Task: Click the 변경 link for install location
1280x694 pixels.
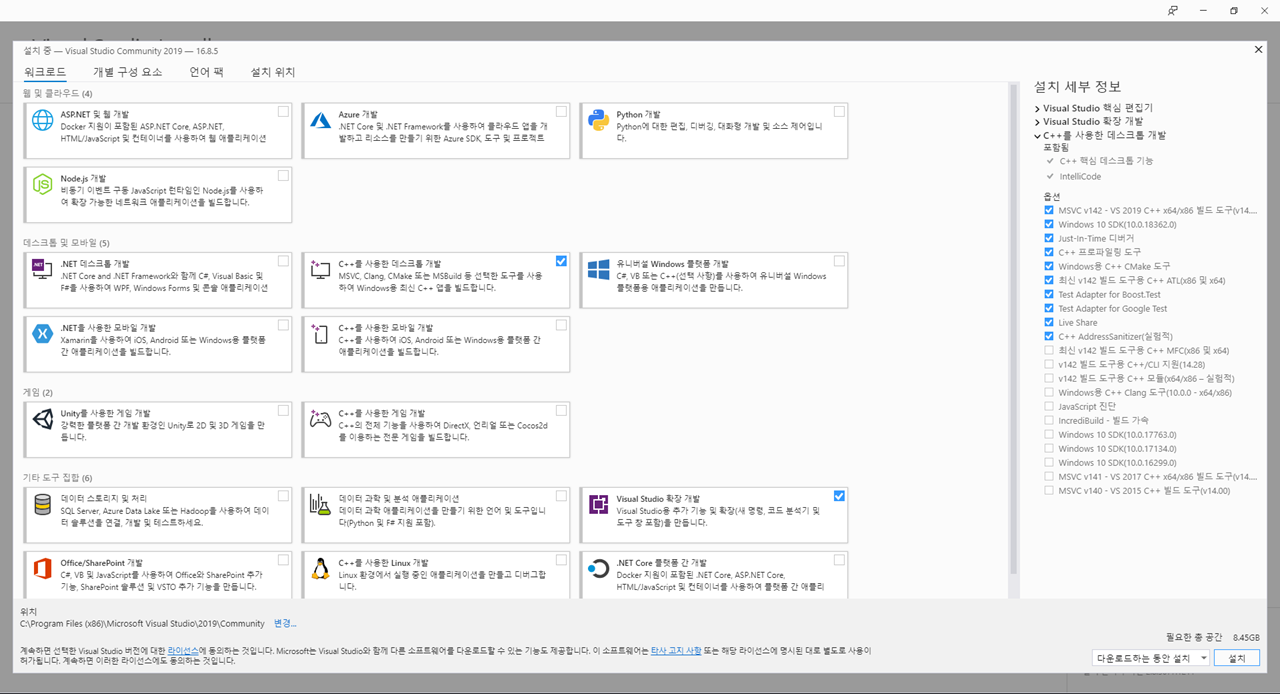Action: (x=285, y=623)
